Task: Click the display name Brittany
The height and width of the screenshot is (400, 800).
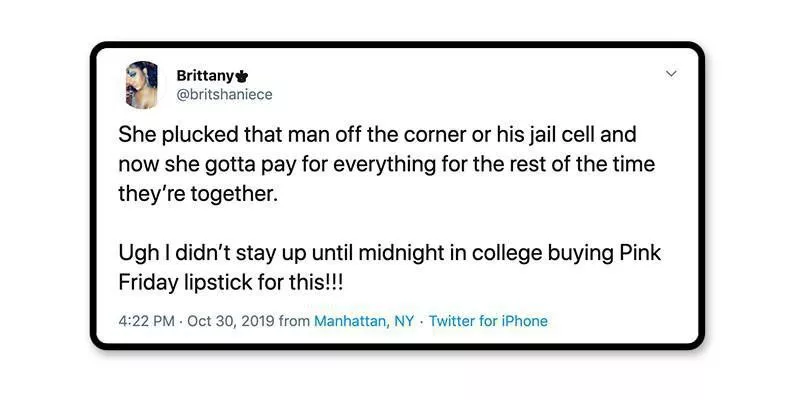Action: pyautogui.click(x=205, y=75)
